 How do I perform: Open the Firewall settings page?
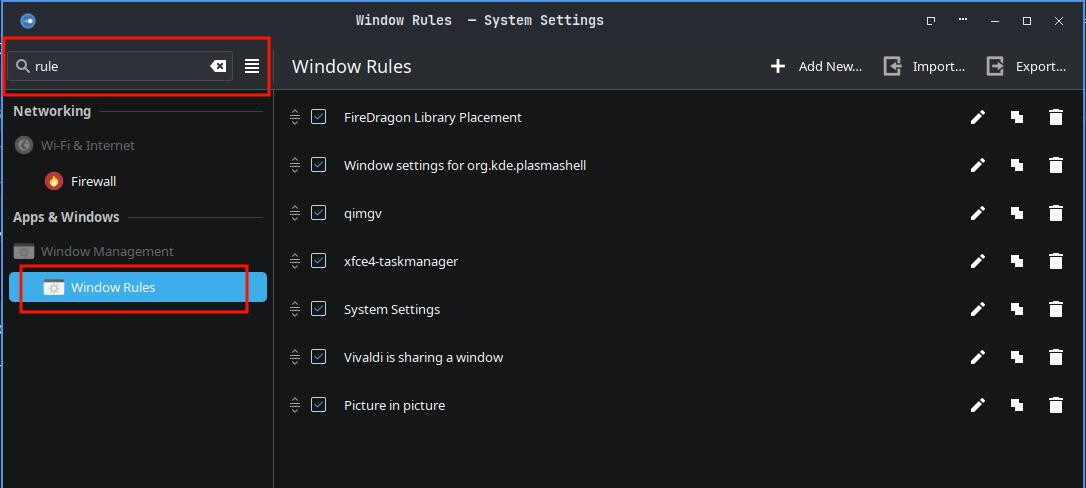coord(93,181)
